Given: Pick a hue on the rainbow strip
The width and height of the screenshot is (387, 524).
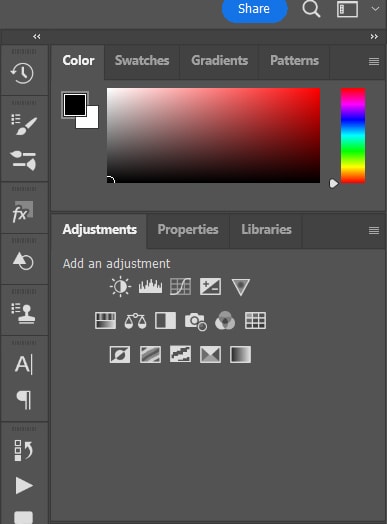Looking at the screenshot, I should 353,136.
